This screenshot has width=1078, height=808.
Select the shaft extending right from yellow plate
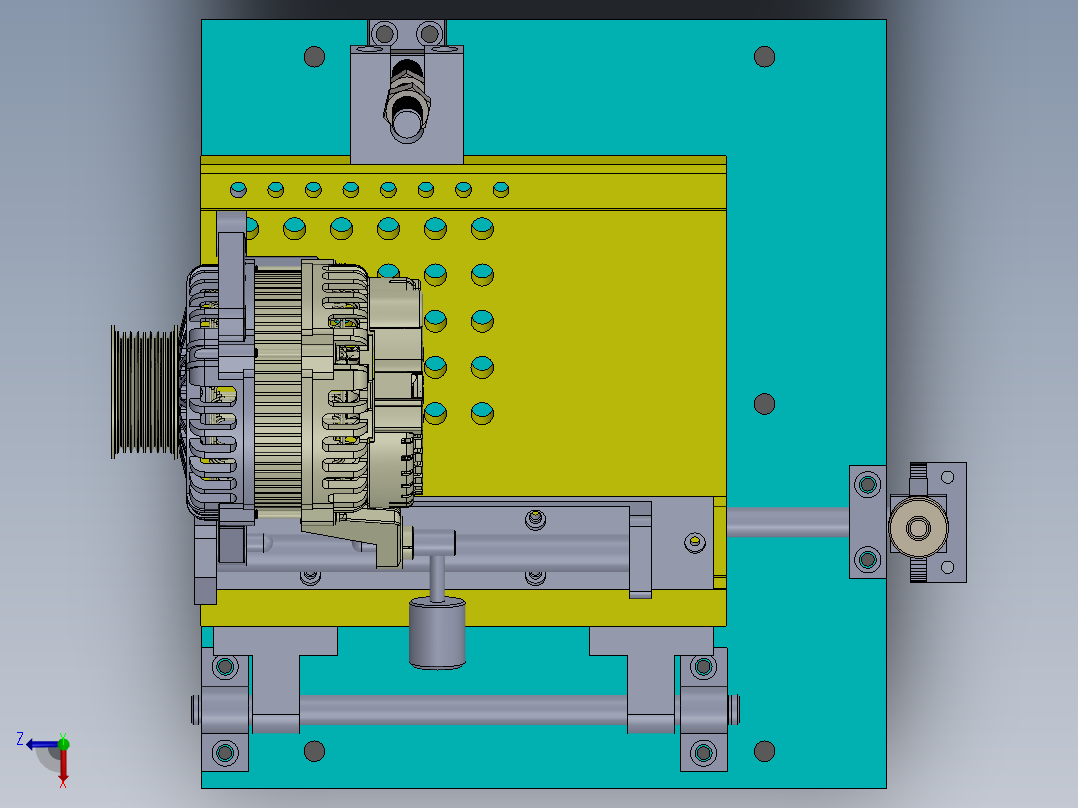click(788, 523)
